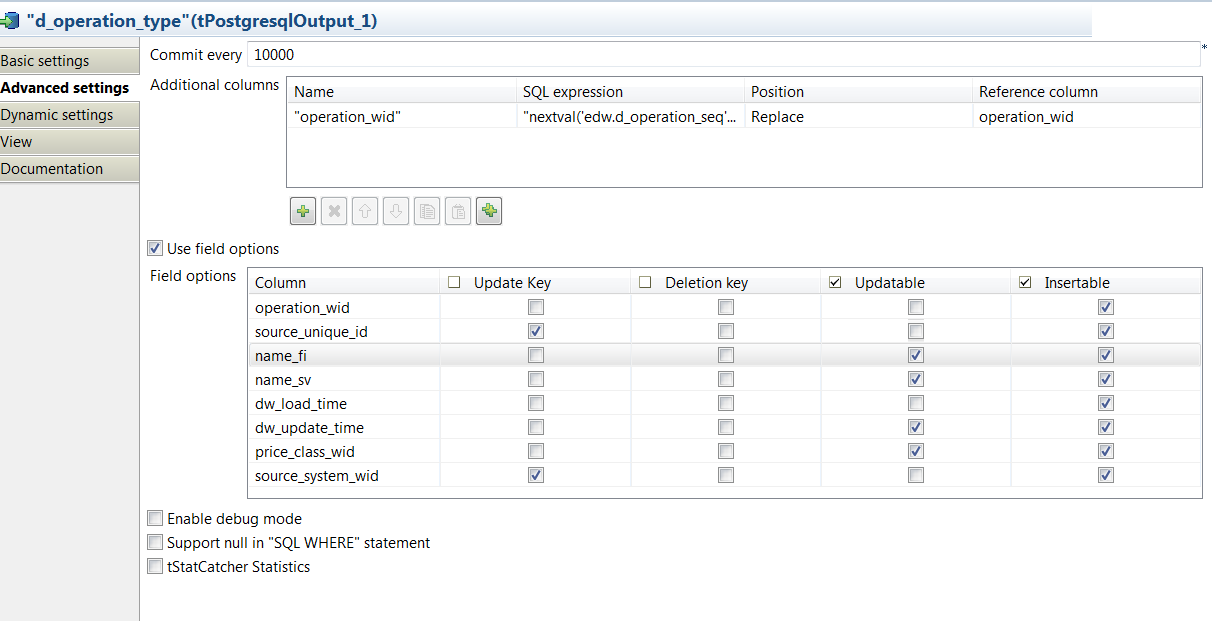This screenshot has width=1212, height=621.
Task: Select name_fi in Field options
Action: point(344,355)
